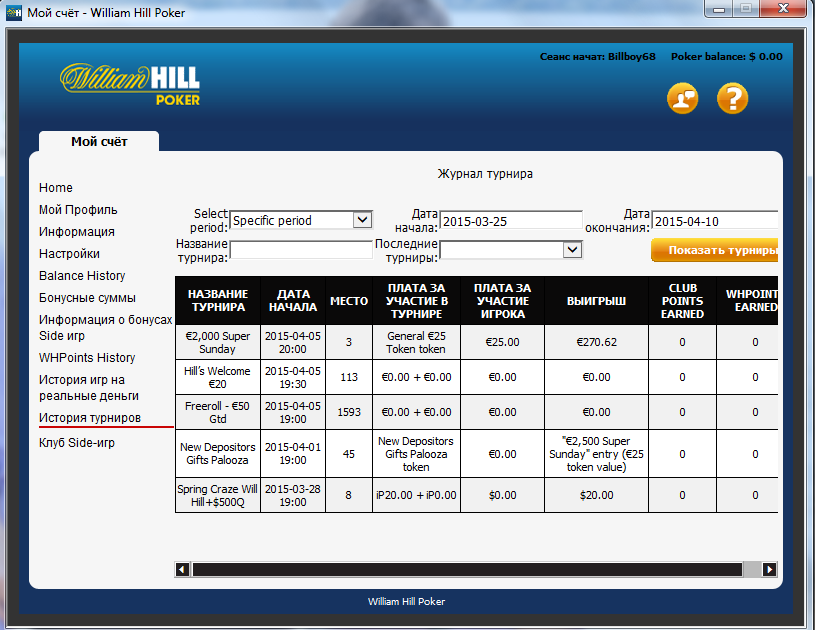Open the Информация sidebar item
The height and width of the screenshot is (630, 815).
(x=76, y=232)
